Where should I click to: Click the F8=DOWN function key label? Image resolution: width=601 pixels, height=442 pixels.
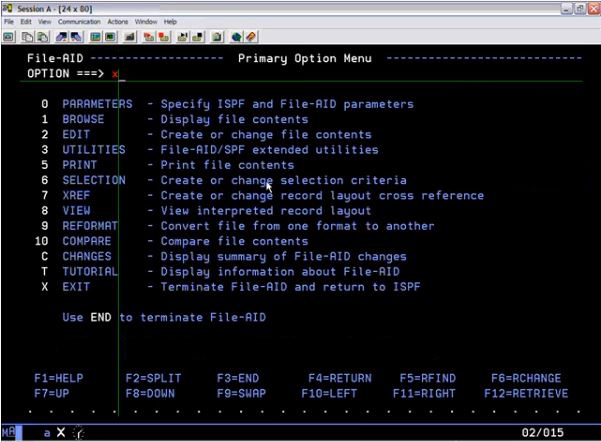[x=150, y=394]
